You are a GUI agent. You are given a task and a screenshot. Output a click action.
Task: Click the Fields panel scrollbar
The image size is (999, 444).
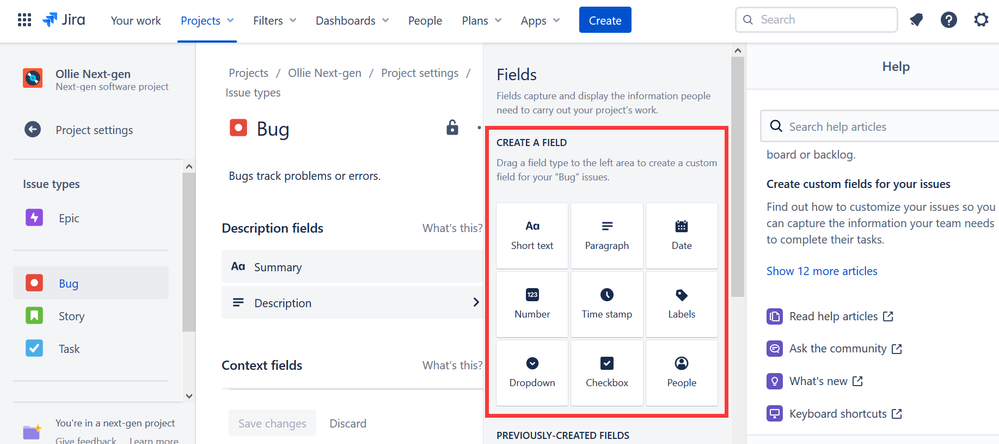coord(737,177)
